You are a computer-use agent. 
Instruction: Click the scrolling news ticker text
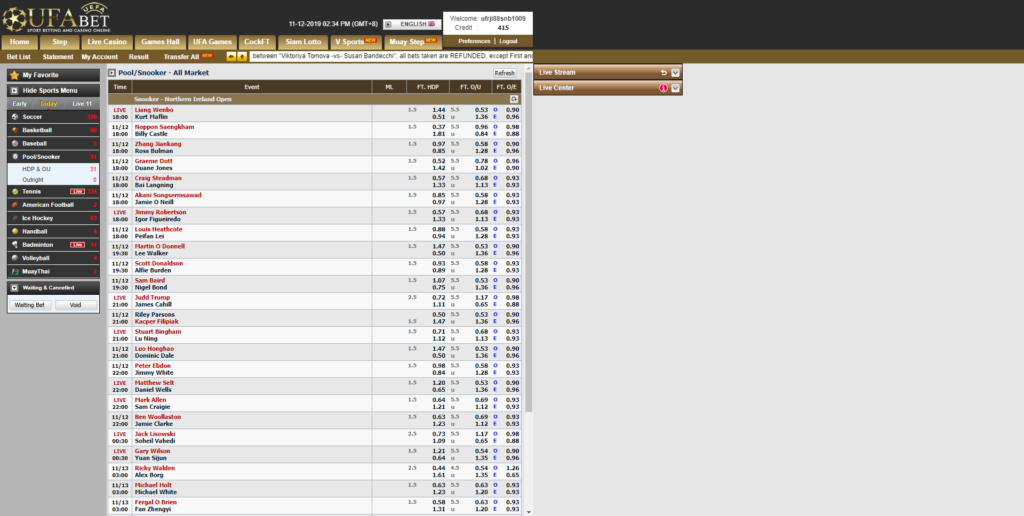pos(392,57)
